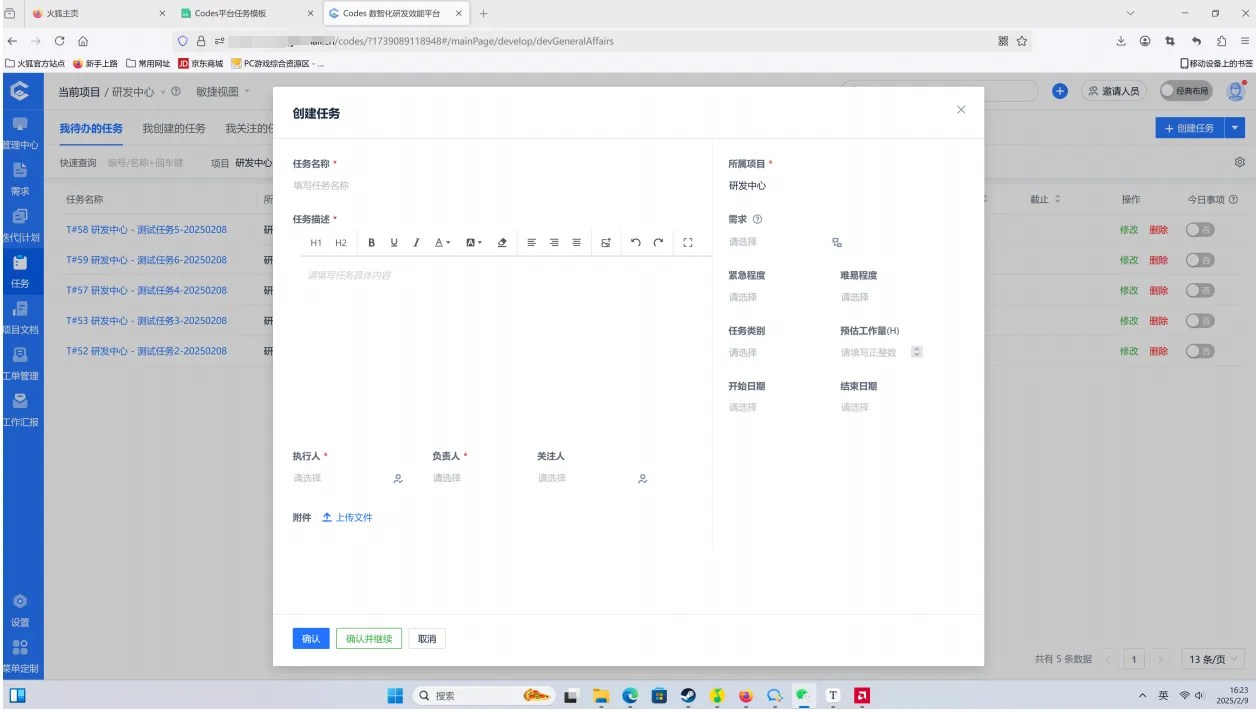
Task: Open 设置 in the sidebar
Action: pos(20,610)
